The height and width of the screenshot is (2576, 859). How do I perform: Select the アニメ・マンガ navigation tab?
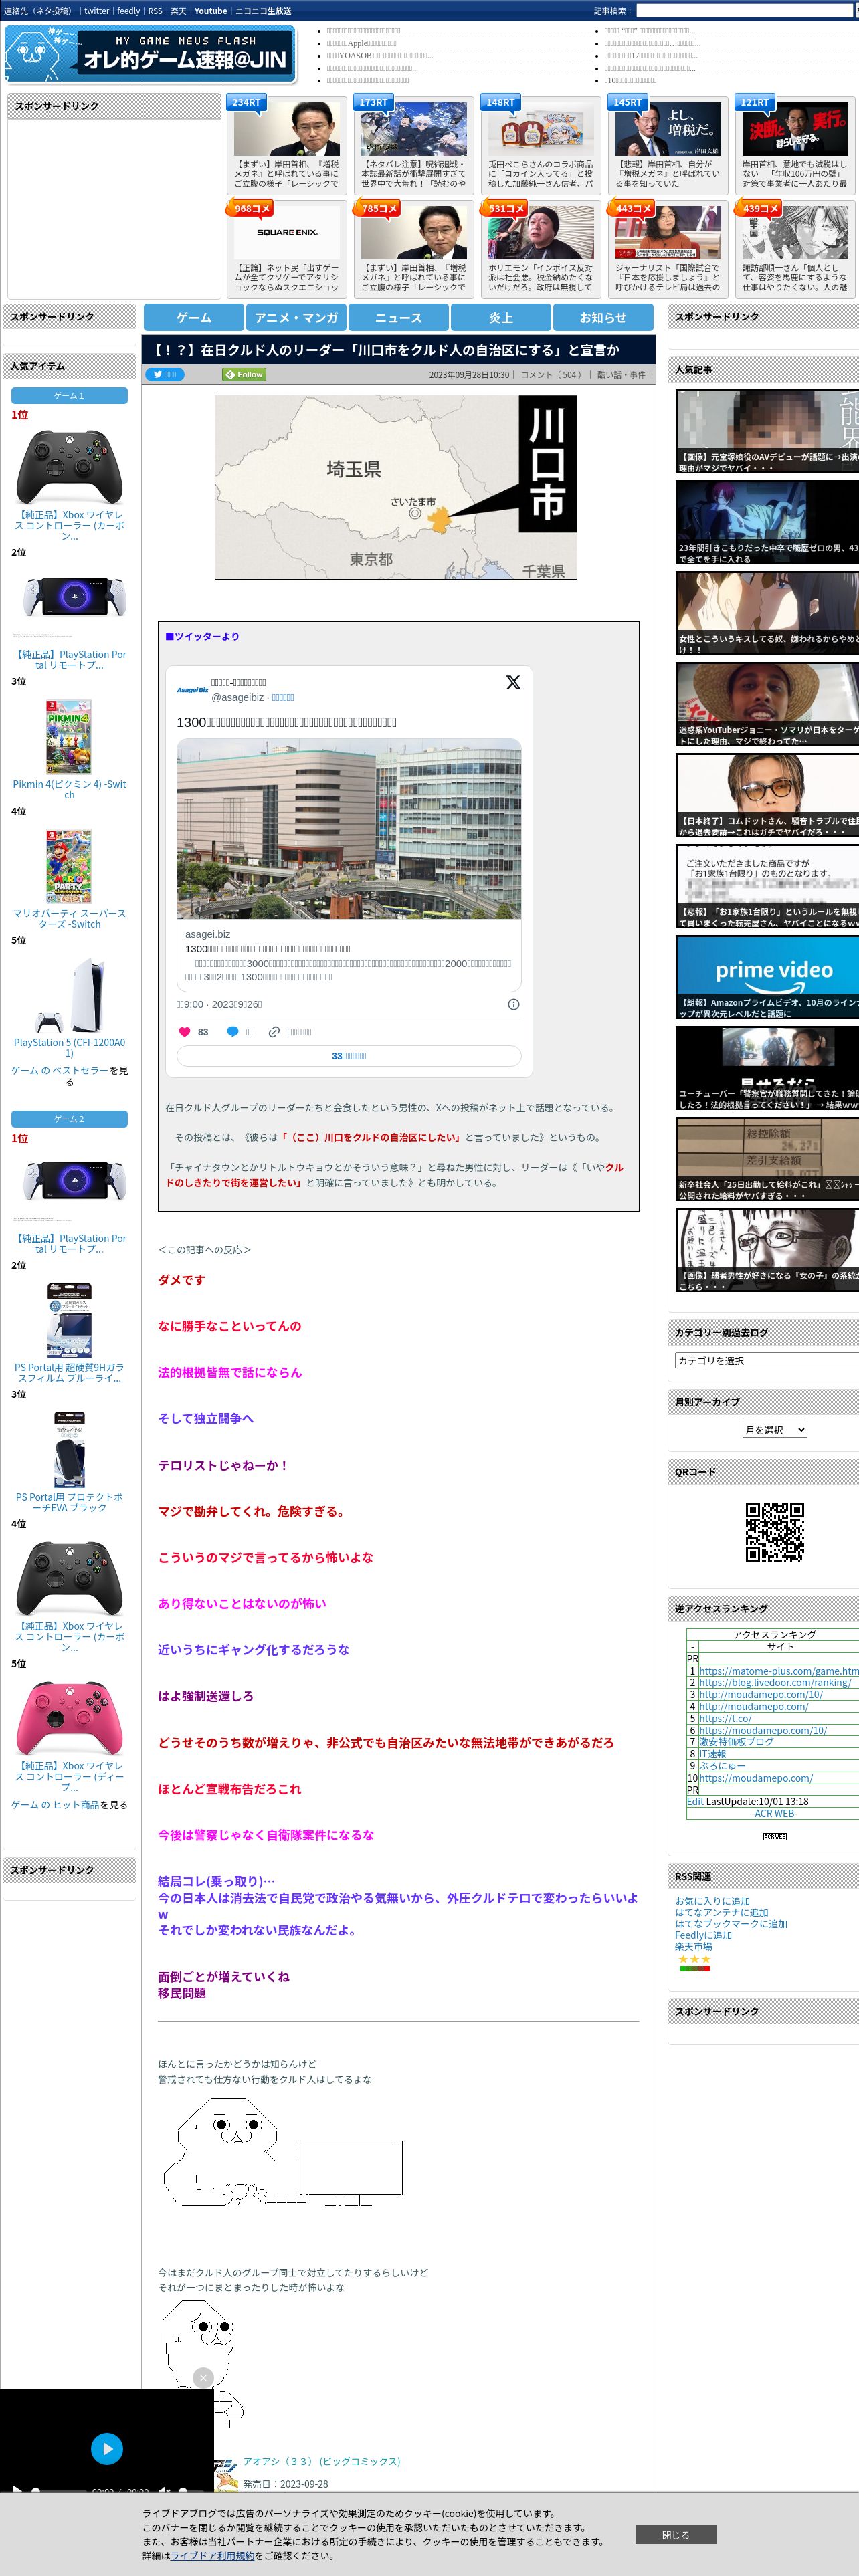(296, 317)
